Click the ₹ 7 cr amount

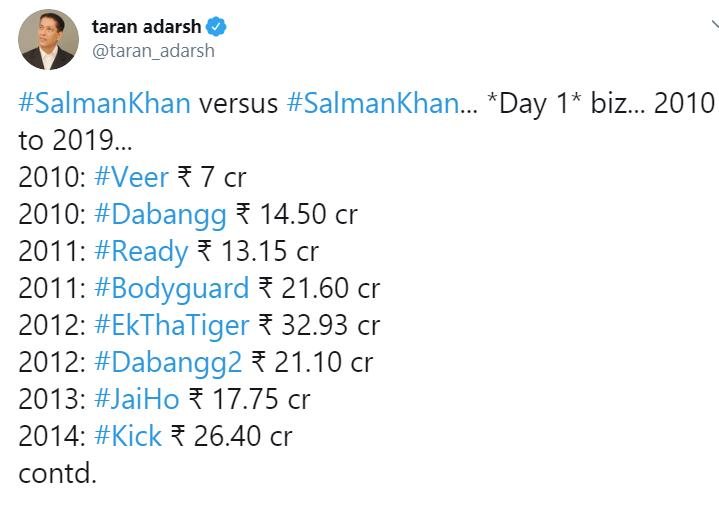coord(212,178)
